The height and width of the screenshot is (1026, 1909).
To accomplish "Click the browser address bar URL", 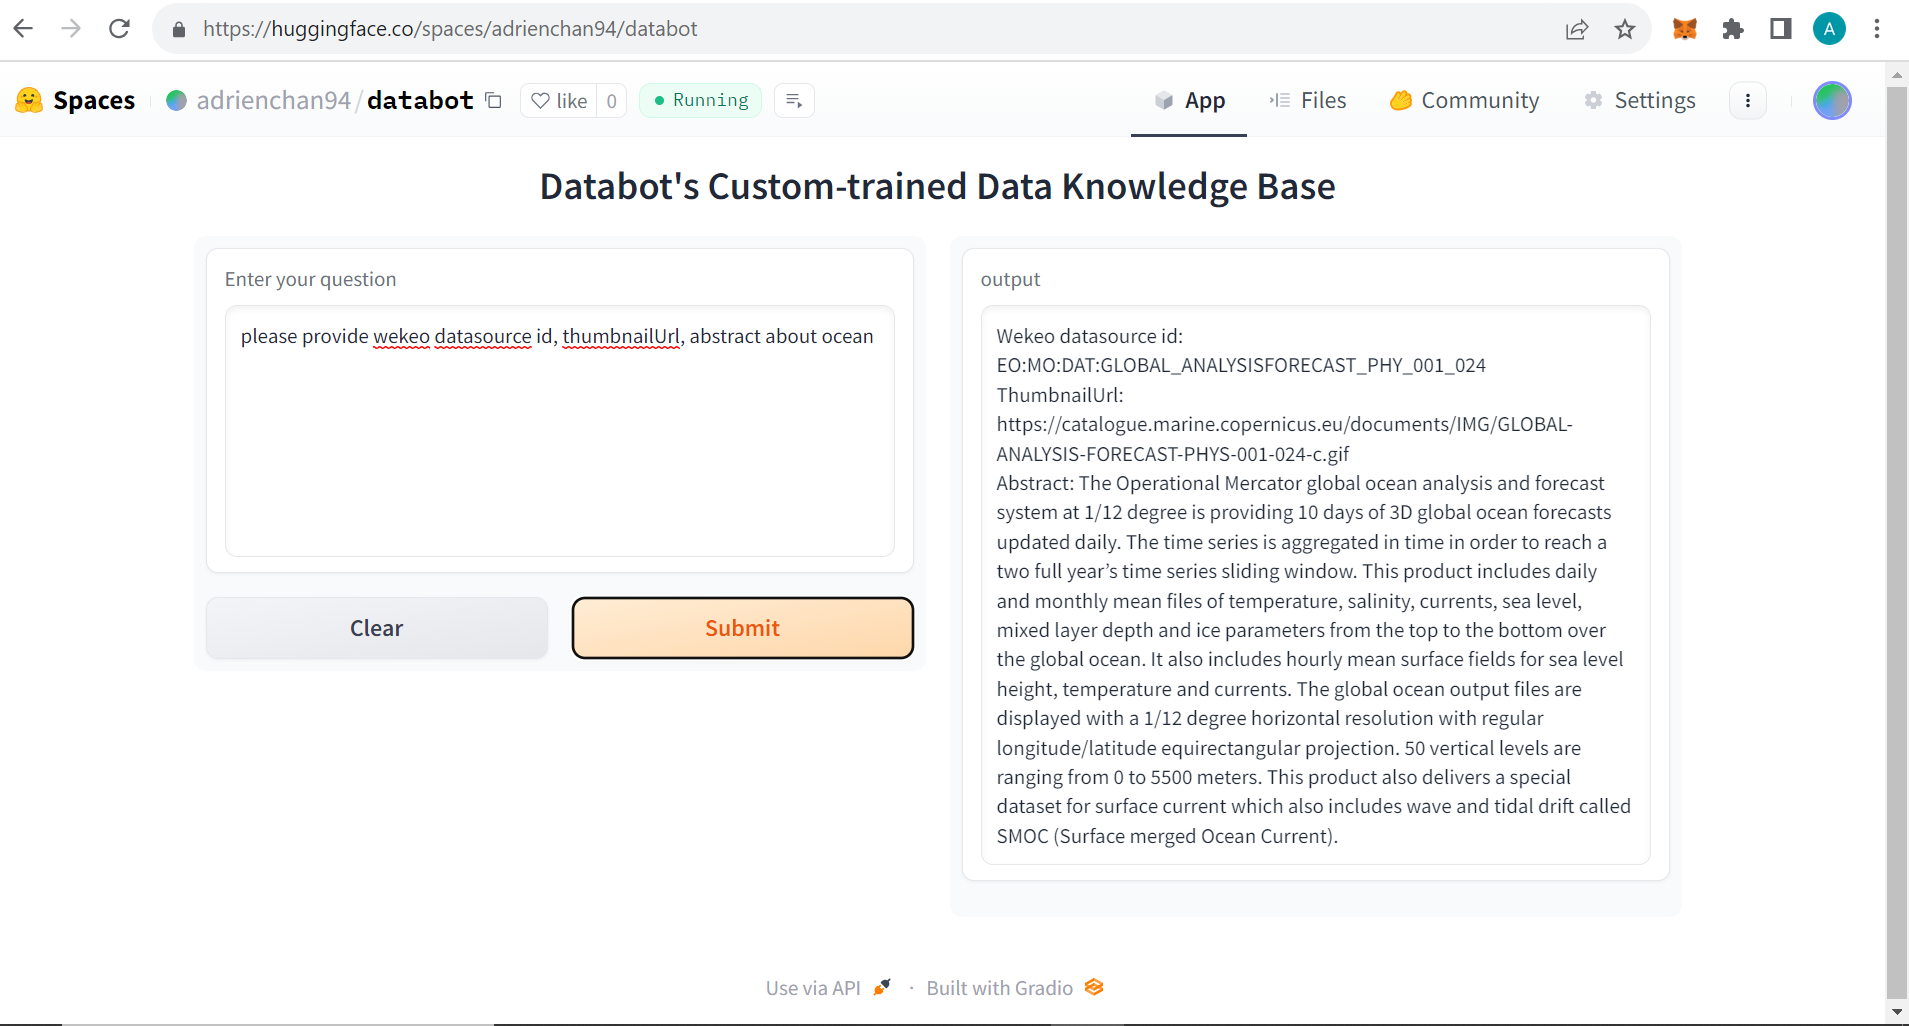I will [450, 29].
